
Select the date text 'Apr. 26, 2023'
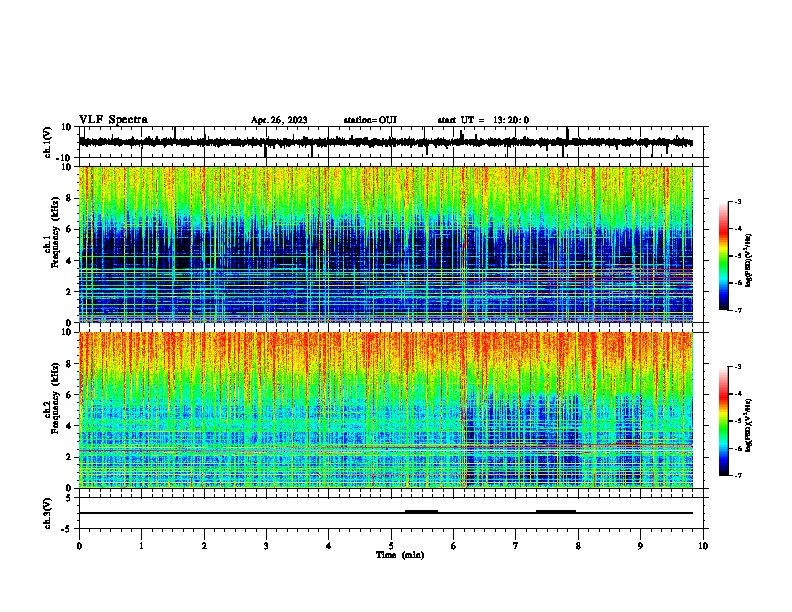click(x=279, y=120)
